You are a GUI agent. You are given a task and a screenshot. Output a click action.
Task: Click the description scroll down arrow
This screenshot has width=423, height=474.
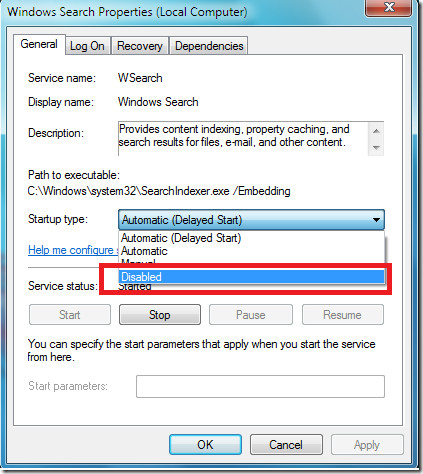tap(376, 147)
